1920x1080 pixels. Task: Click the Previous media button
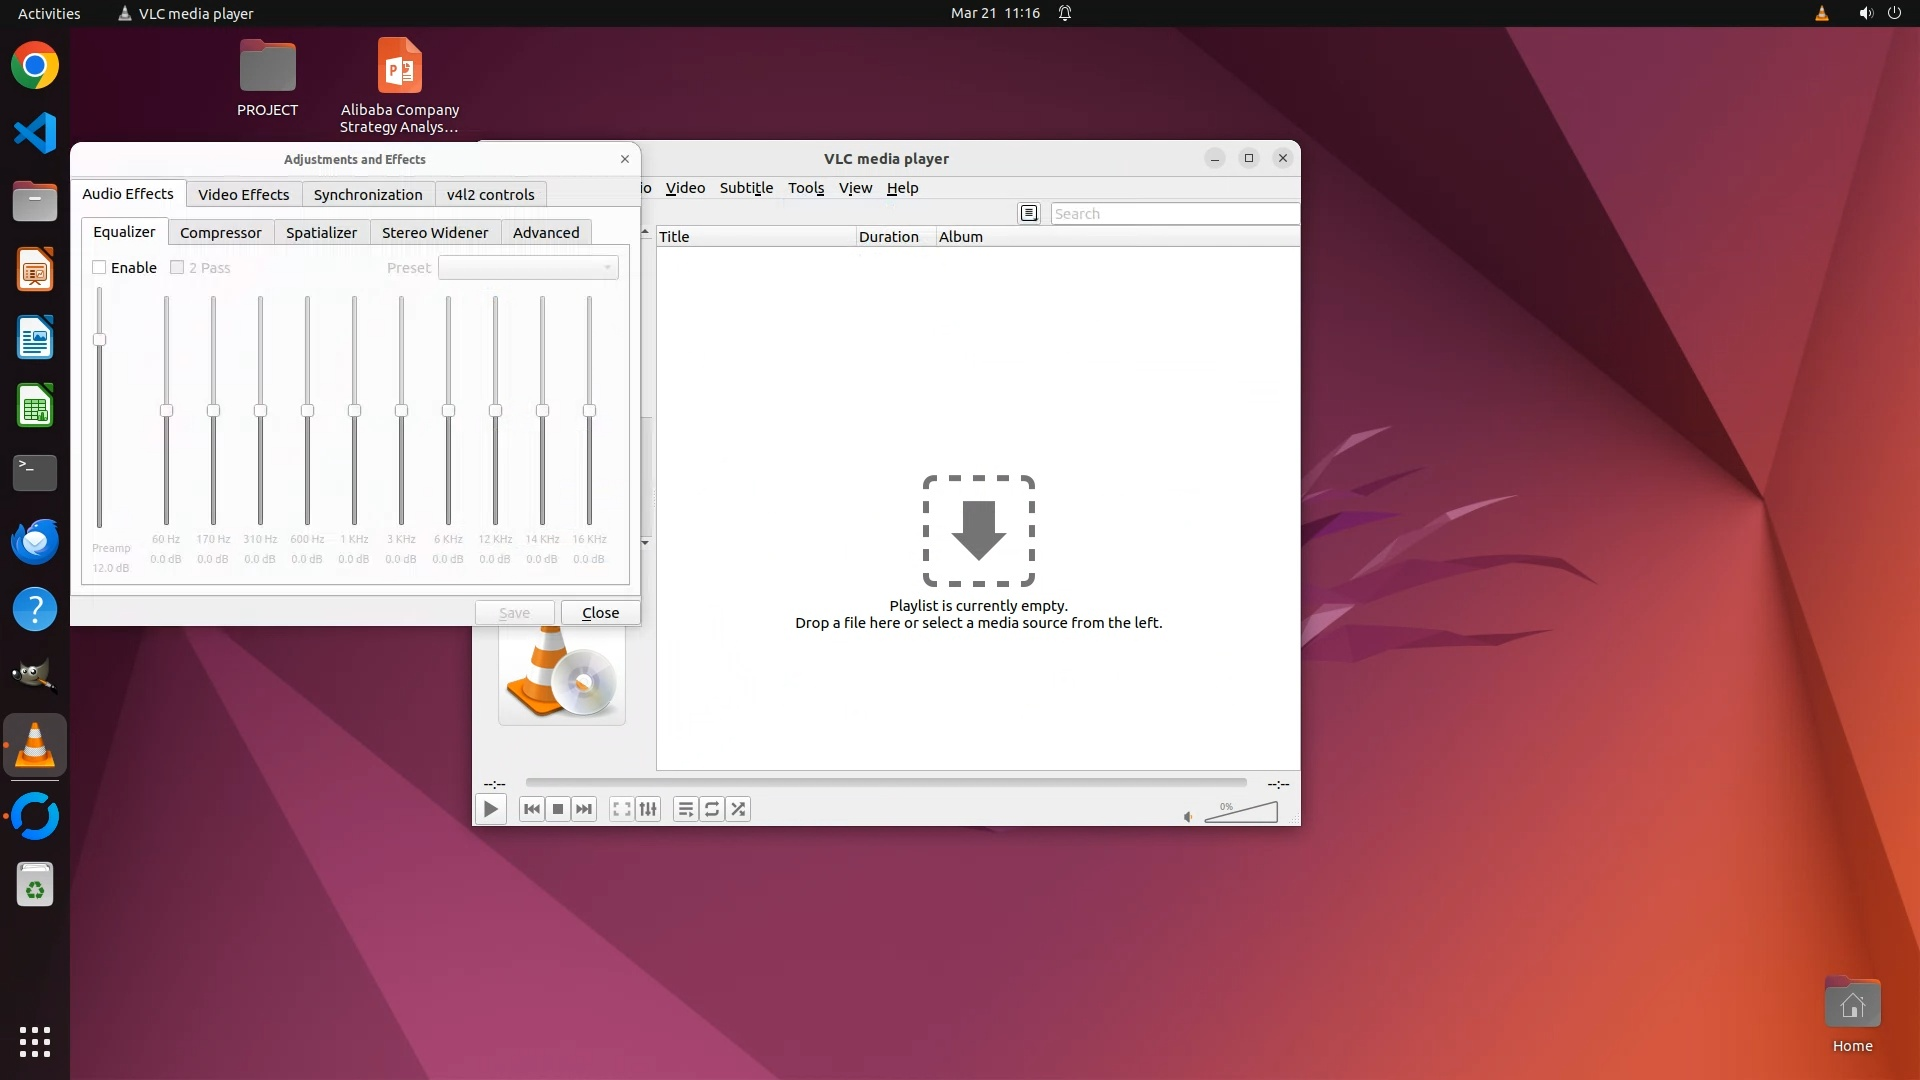tap(531, 809)
